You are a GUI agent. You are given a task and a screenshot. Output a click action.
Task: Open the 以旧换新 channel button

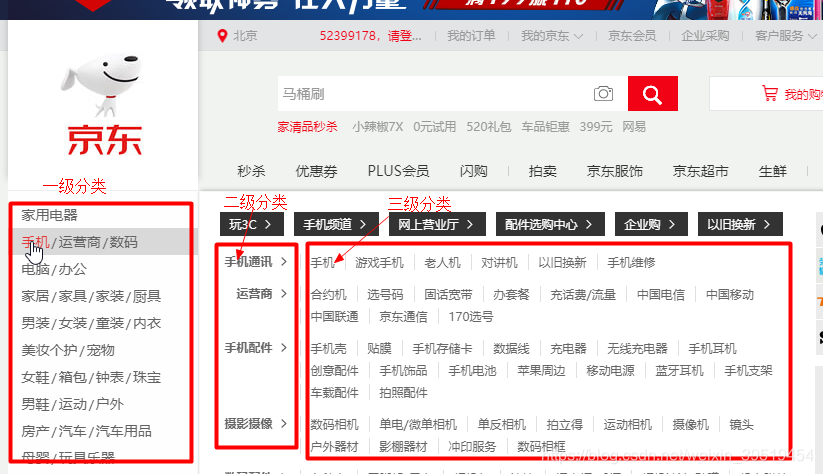740,225
